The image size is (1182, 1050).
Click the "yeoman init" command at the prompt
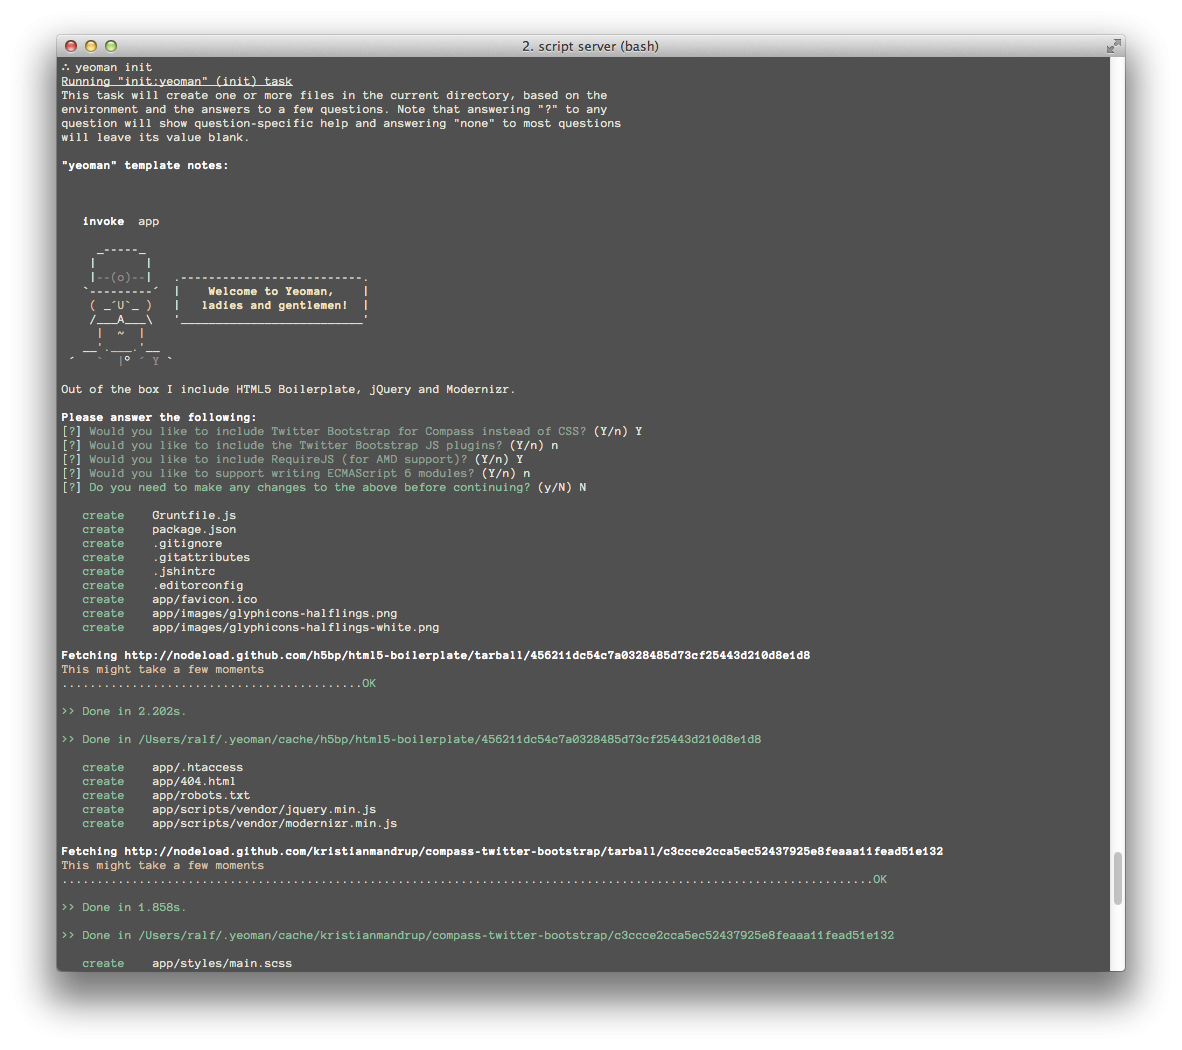click(x=113, y=68)
